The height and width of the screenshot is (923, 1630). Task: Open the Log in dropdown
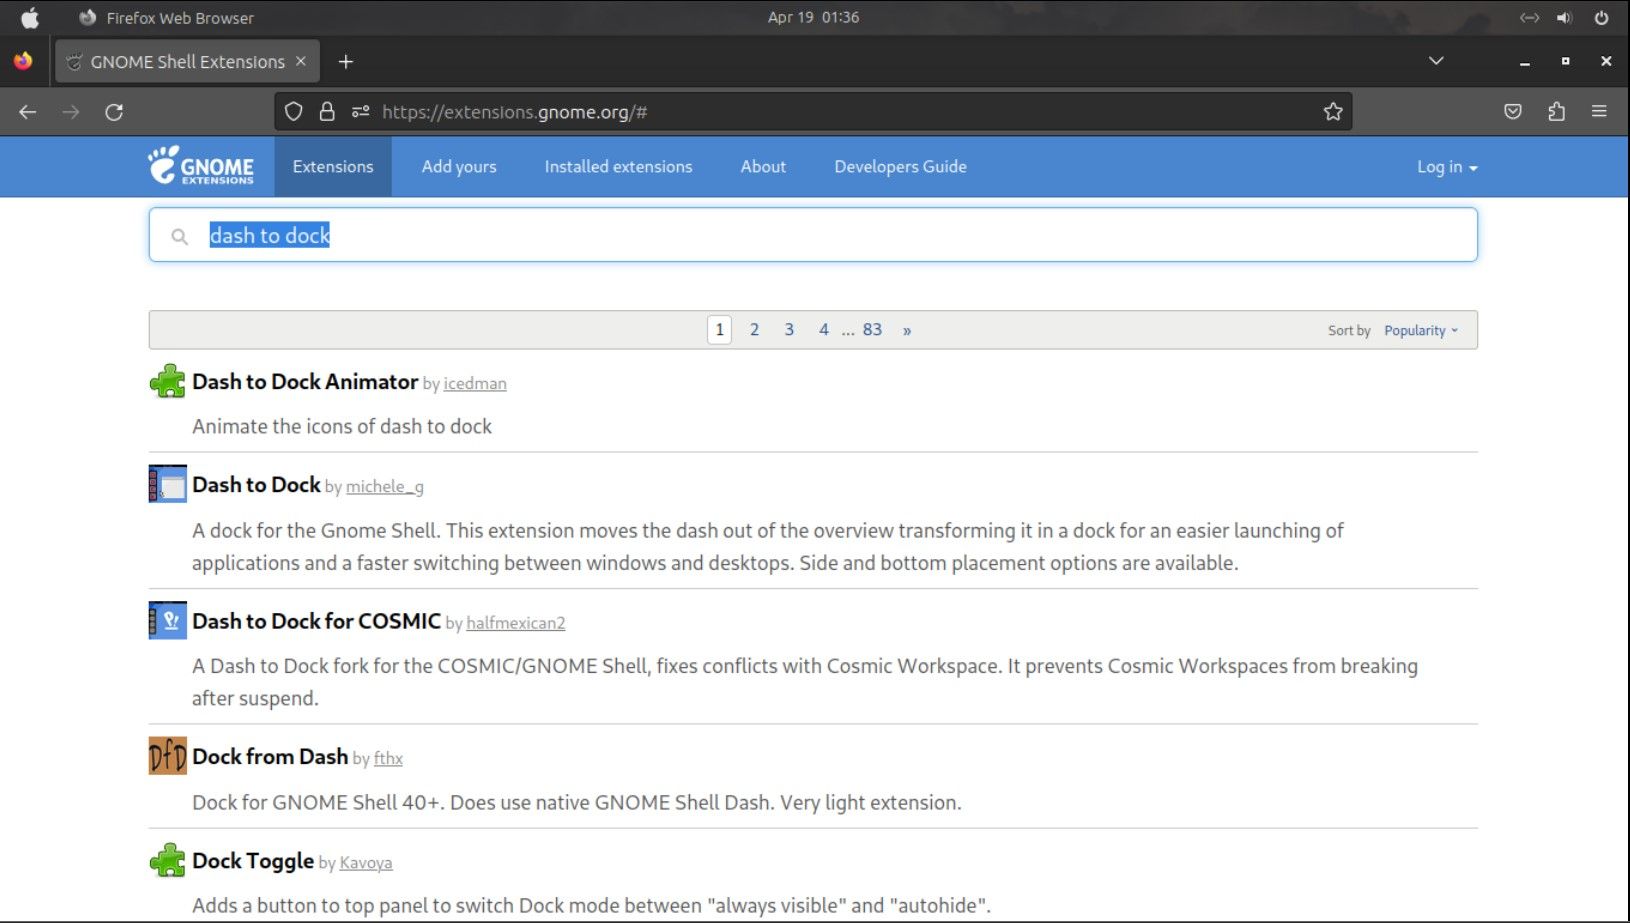1446,167
